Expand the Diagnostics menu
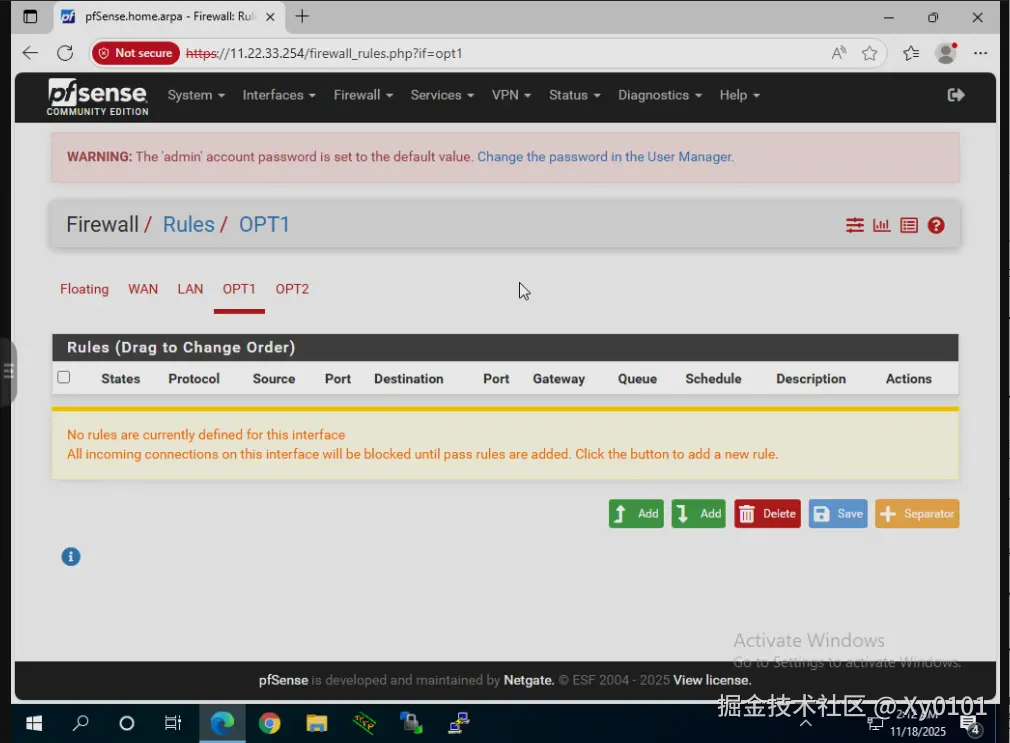Viewport: 1010px width, 743px height. tap(660, 95)
